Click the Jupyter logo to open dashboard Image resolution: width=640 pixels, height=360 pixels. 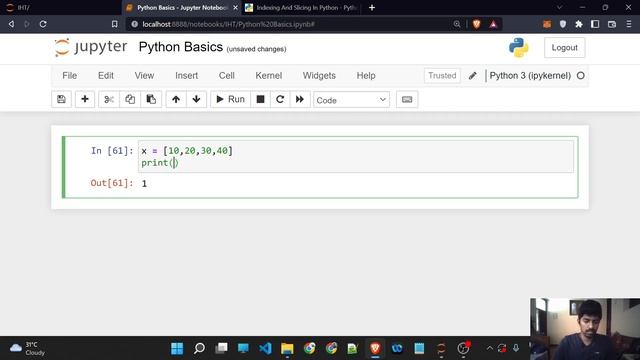pos(91,47)
